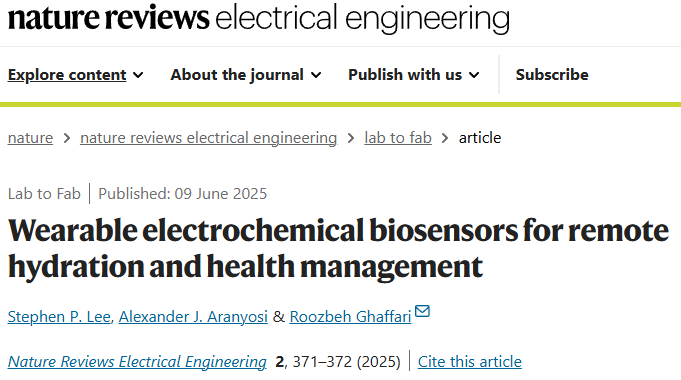Click the Subscribe link
The height and width of the screenshot is (380, 681).
click(x=552, y=75)
